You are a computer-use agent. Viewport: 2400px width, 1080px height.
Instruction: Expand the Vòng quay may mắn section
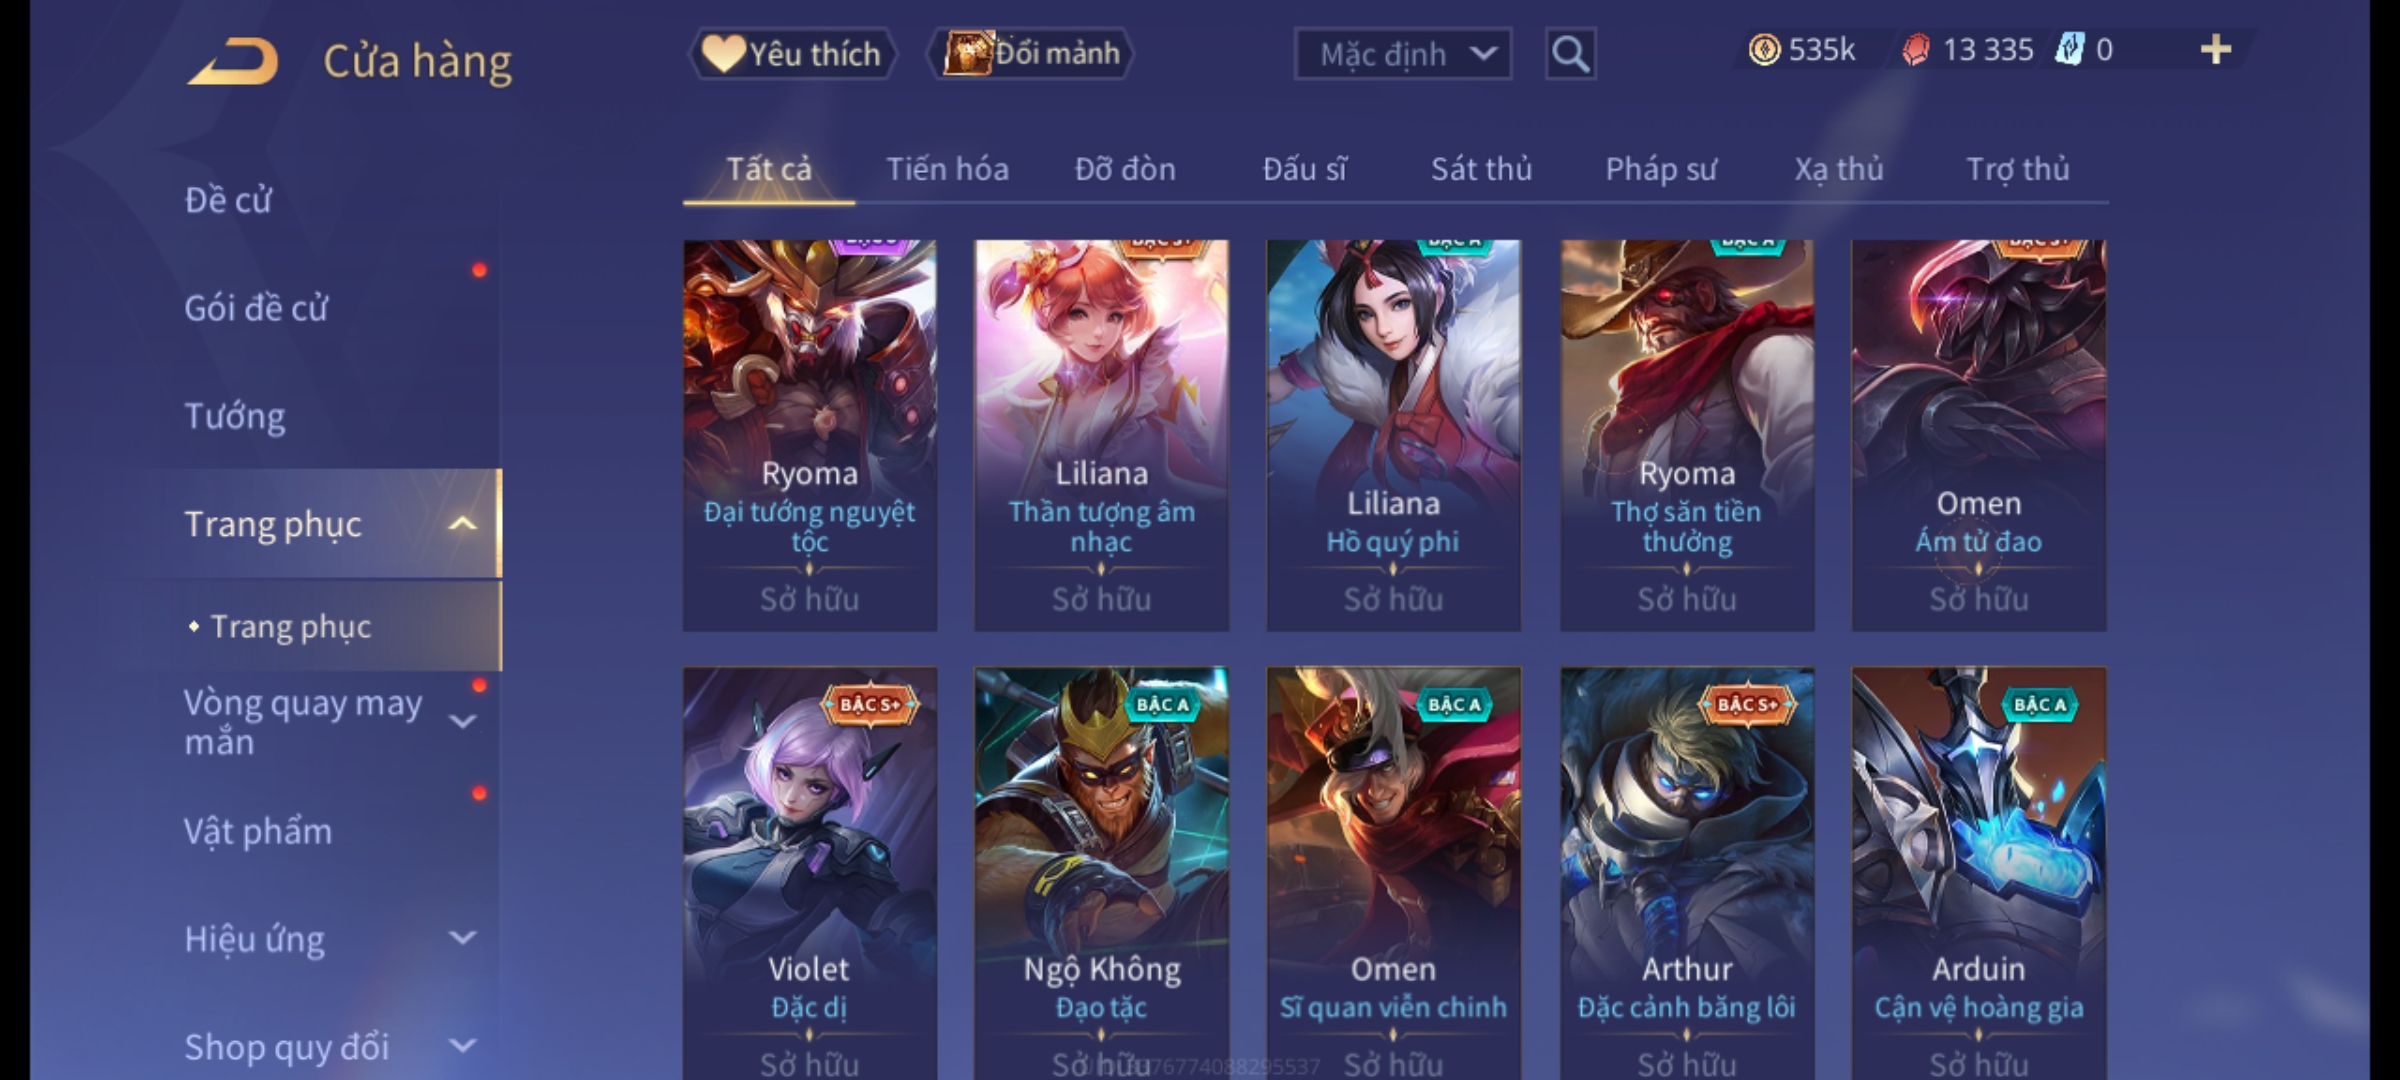[x=462, y=721]
